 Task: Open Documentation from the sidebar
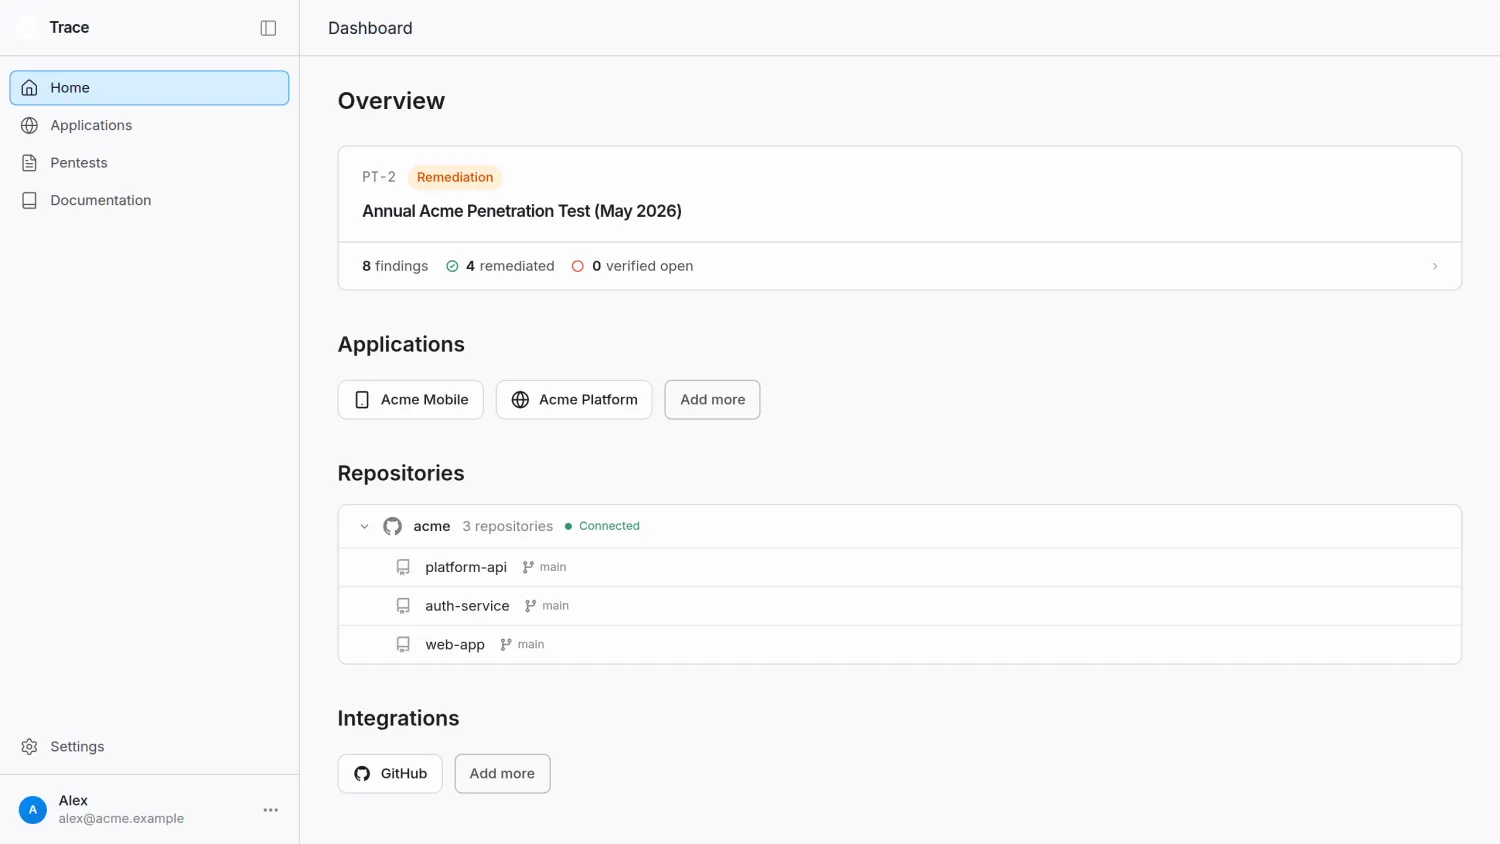149,200
